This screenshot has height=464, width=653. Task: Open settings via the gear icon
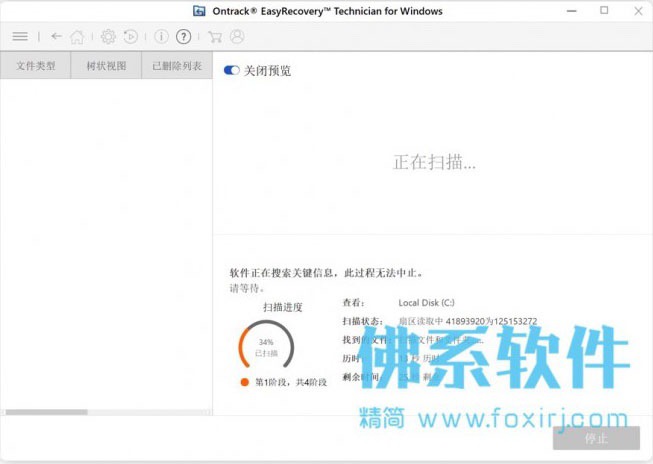108,37
